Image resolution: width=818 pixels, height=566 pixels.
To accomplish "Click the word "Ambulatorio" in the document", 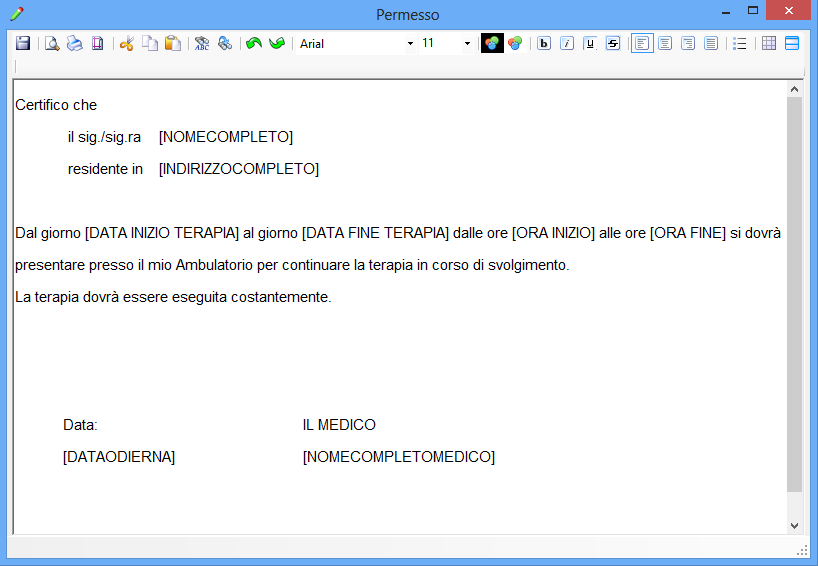I will 214,265.
